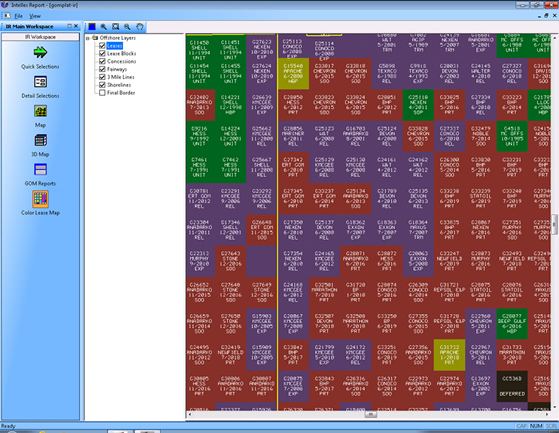Select the Zoom Window tool
The height and width of the screenshot is (433, 559).
116,27
